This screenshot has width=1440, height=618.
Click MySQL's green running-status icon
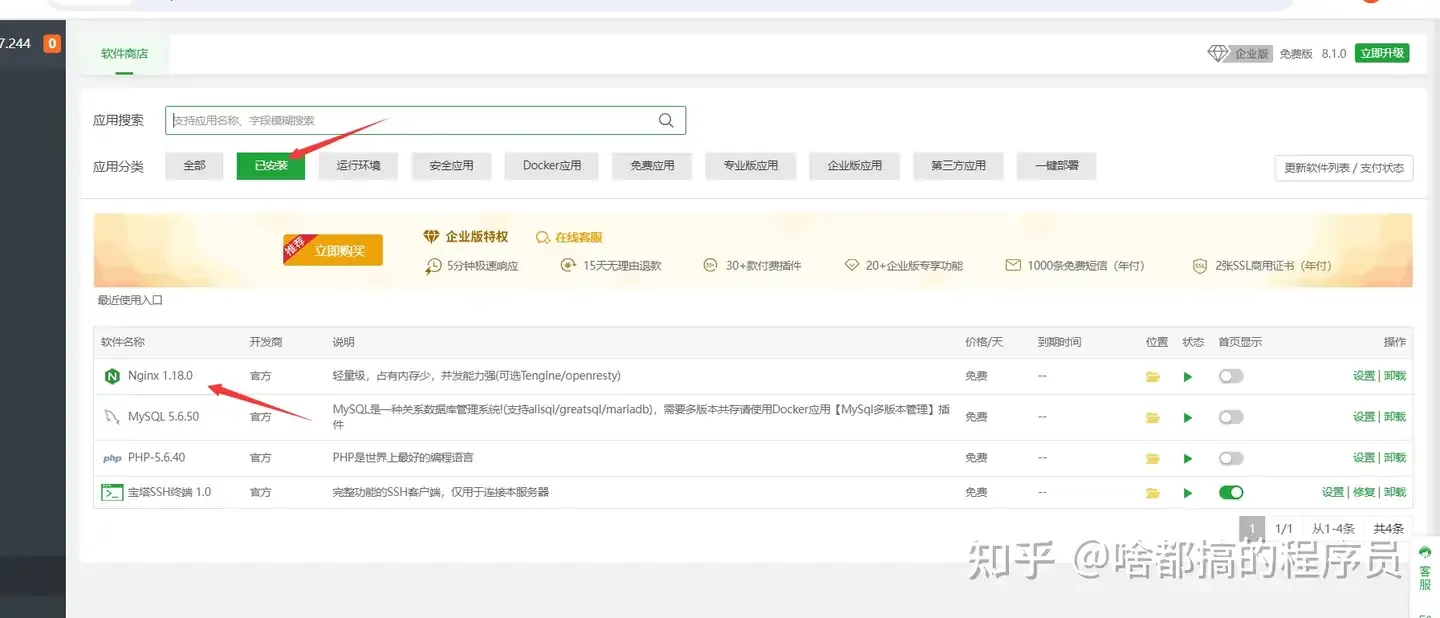pyautogui.click(x=1187, y=417)
